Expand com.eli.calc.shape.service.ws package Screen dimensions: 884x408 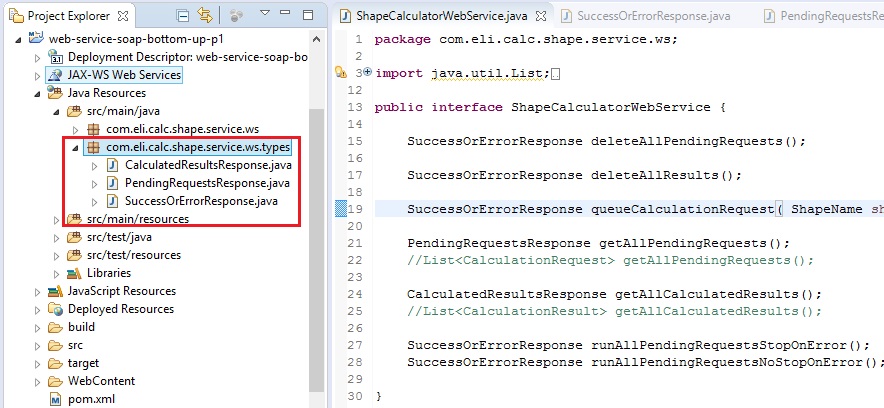(76, 130)
